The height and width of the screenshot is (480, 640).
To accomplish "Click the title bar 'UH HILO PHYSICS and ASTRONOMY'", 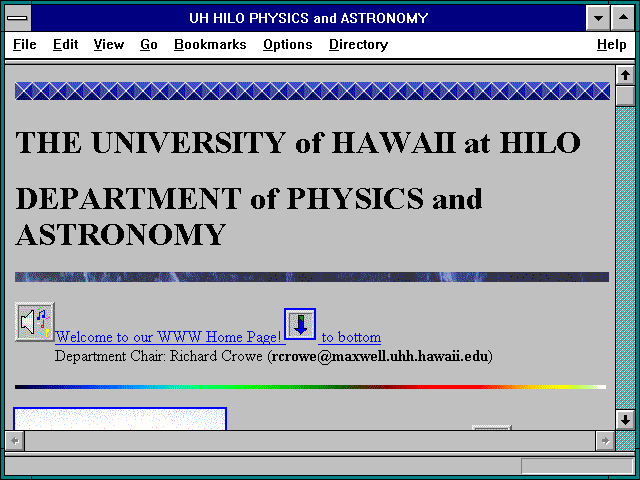I will 308,18.
